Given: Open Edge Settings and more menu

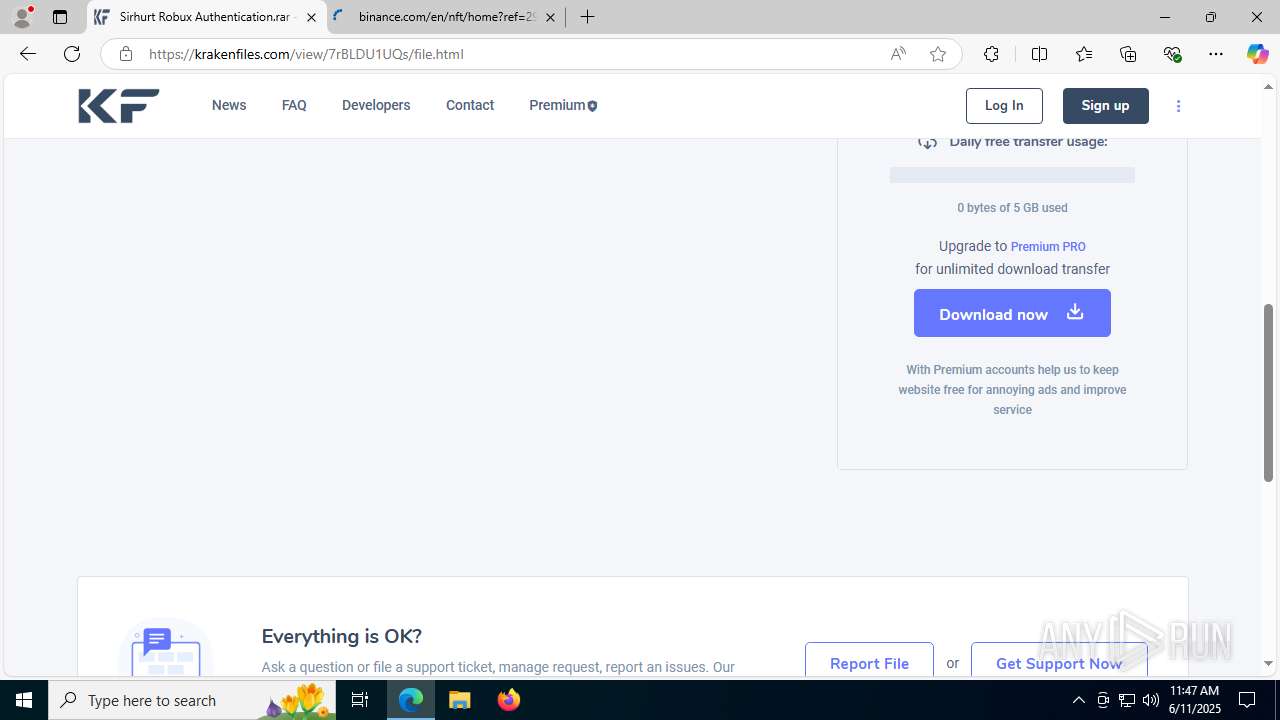Looking at the screenshot, I should click(1216, 54).
